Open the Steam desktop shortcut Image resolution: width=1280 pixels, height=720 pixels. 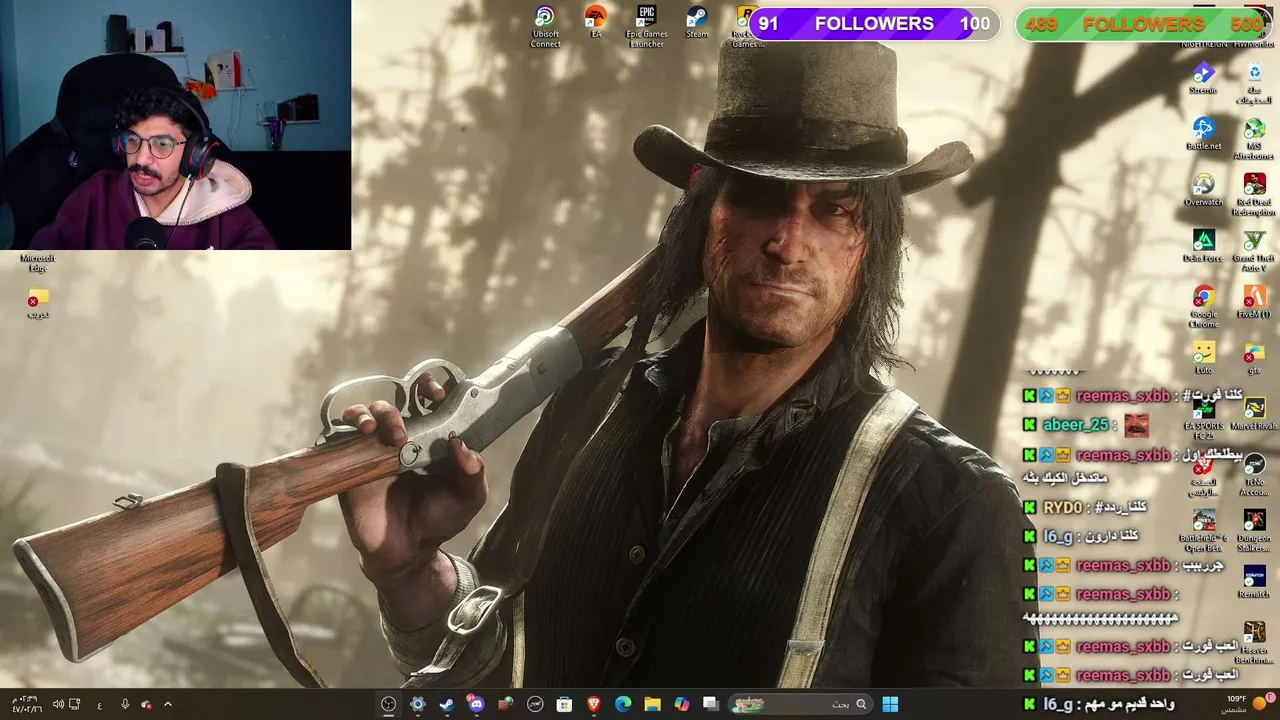point(697,22)
